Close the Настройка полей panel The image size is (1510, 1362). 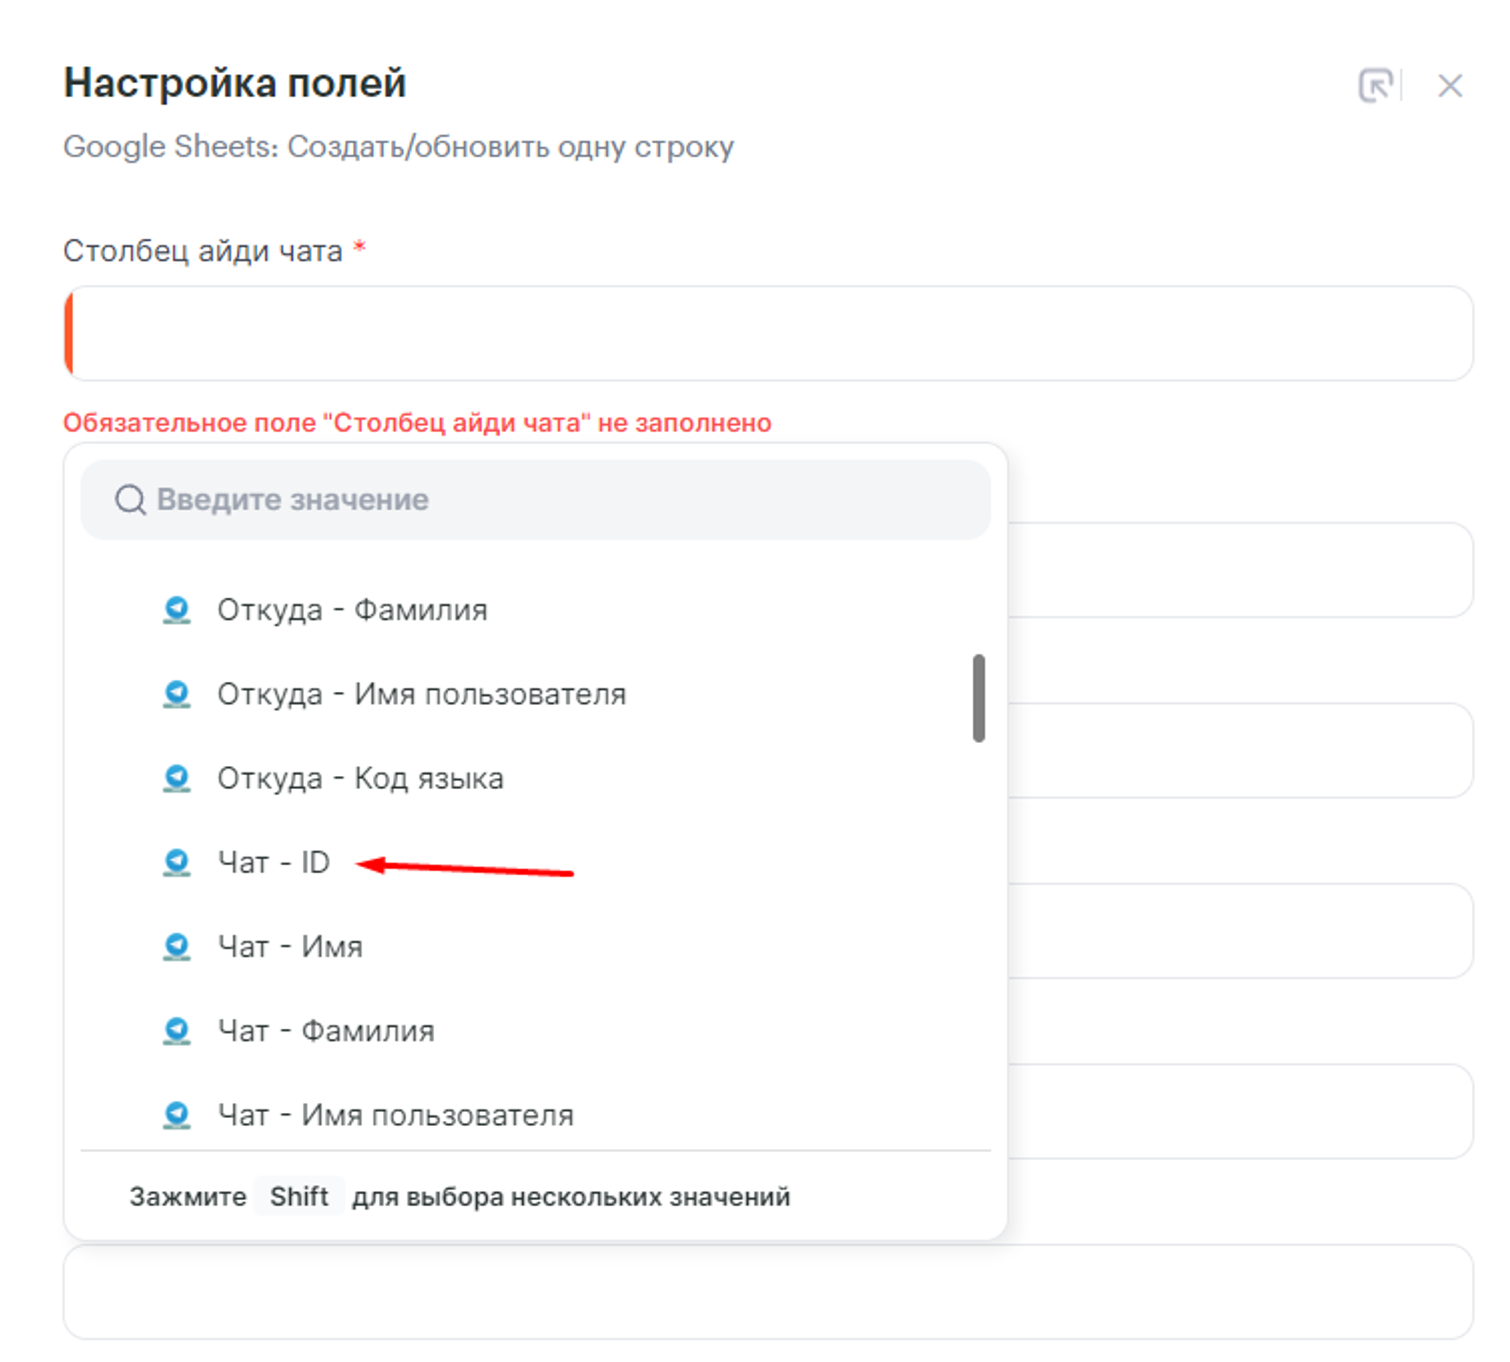[1449, 86]
